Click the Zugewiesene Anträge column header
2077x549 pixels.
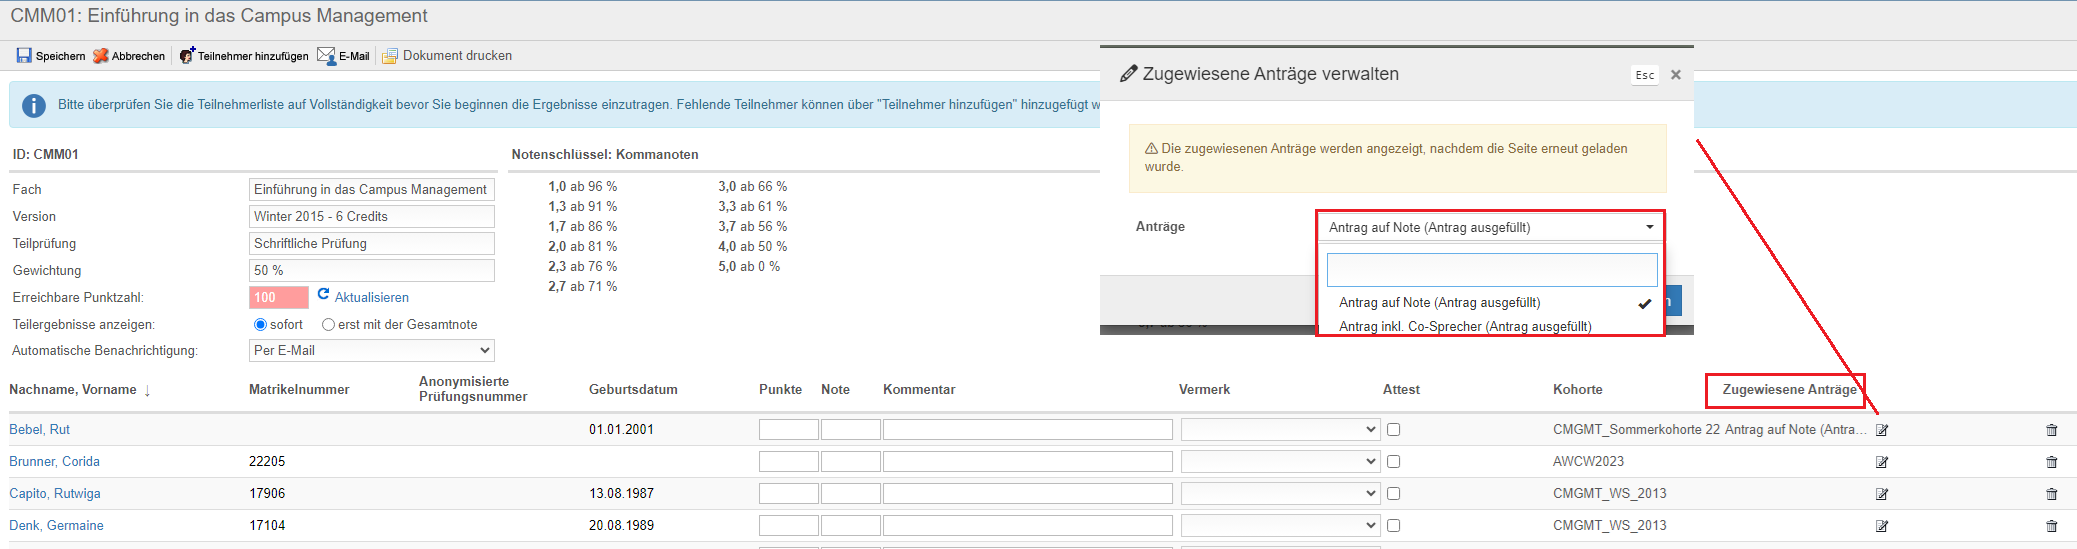[1790, 390]
